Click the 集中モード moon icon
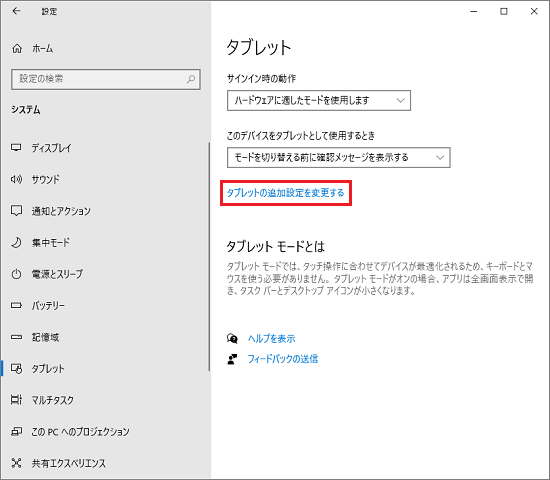 [16, 242]
